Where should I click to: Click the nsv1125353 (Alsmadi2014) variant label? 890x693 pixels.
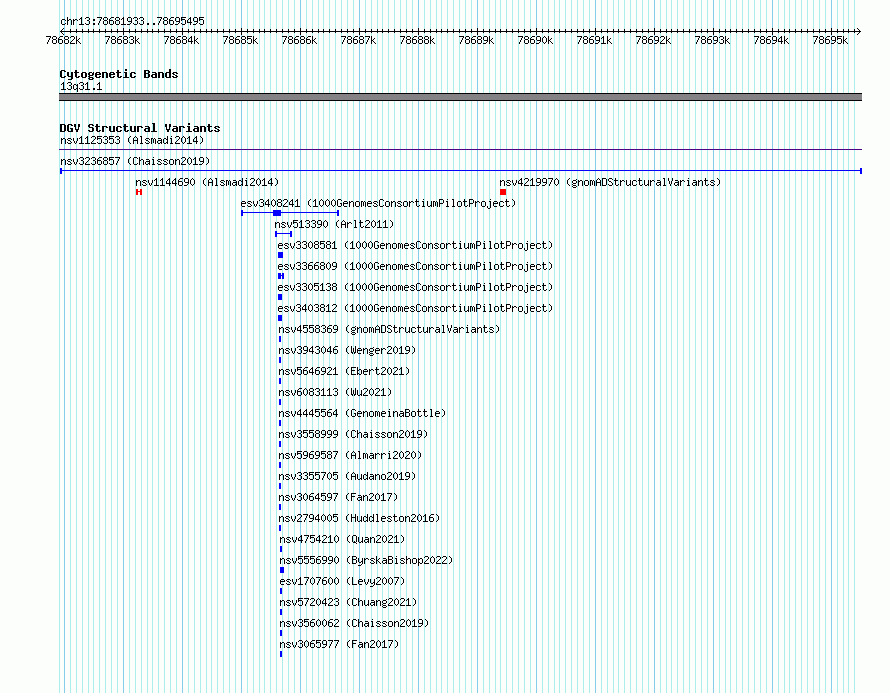point(132,140)
